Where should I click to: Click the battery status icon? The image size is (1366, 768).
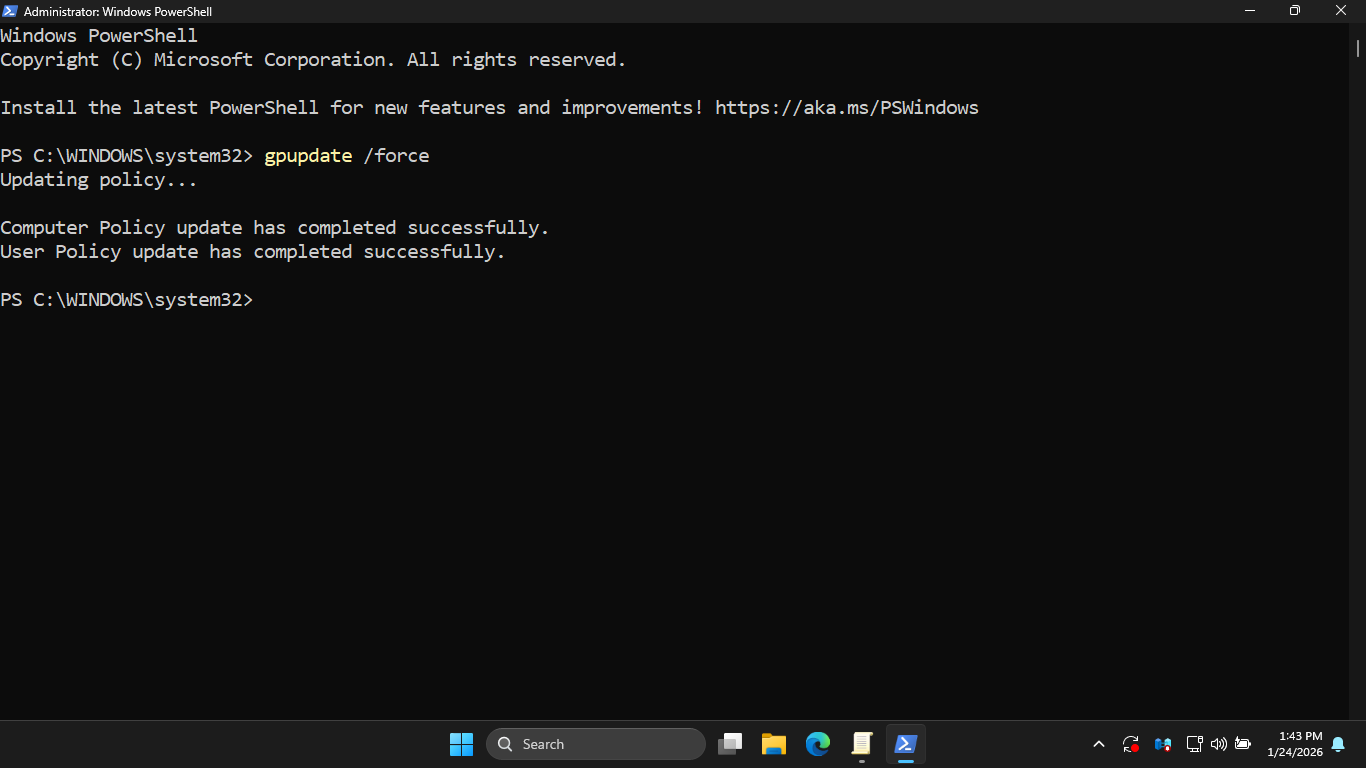1243,744
